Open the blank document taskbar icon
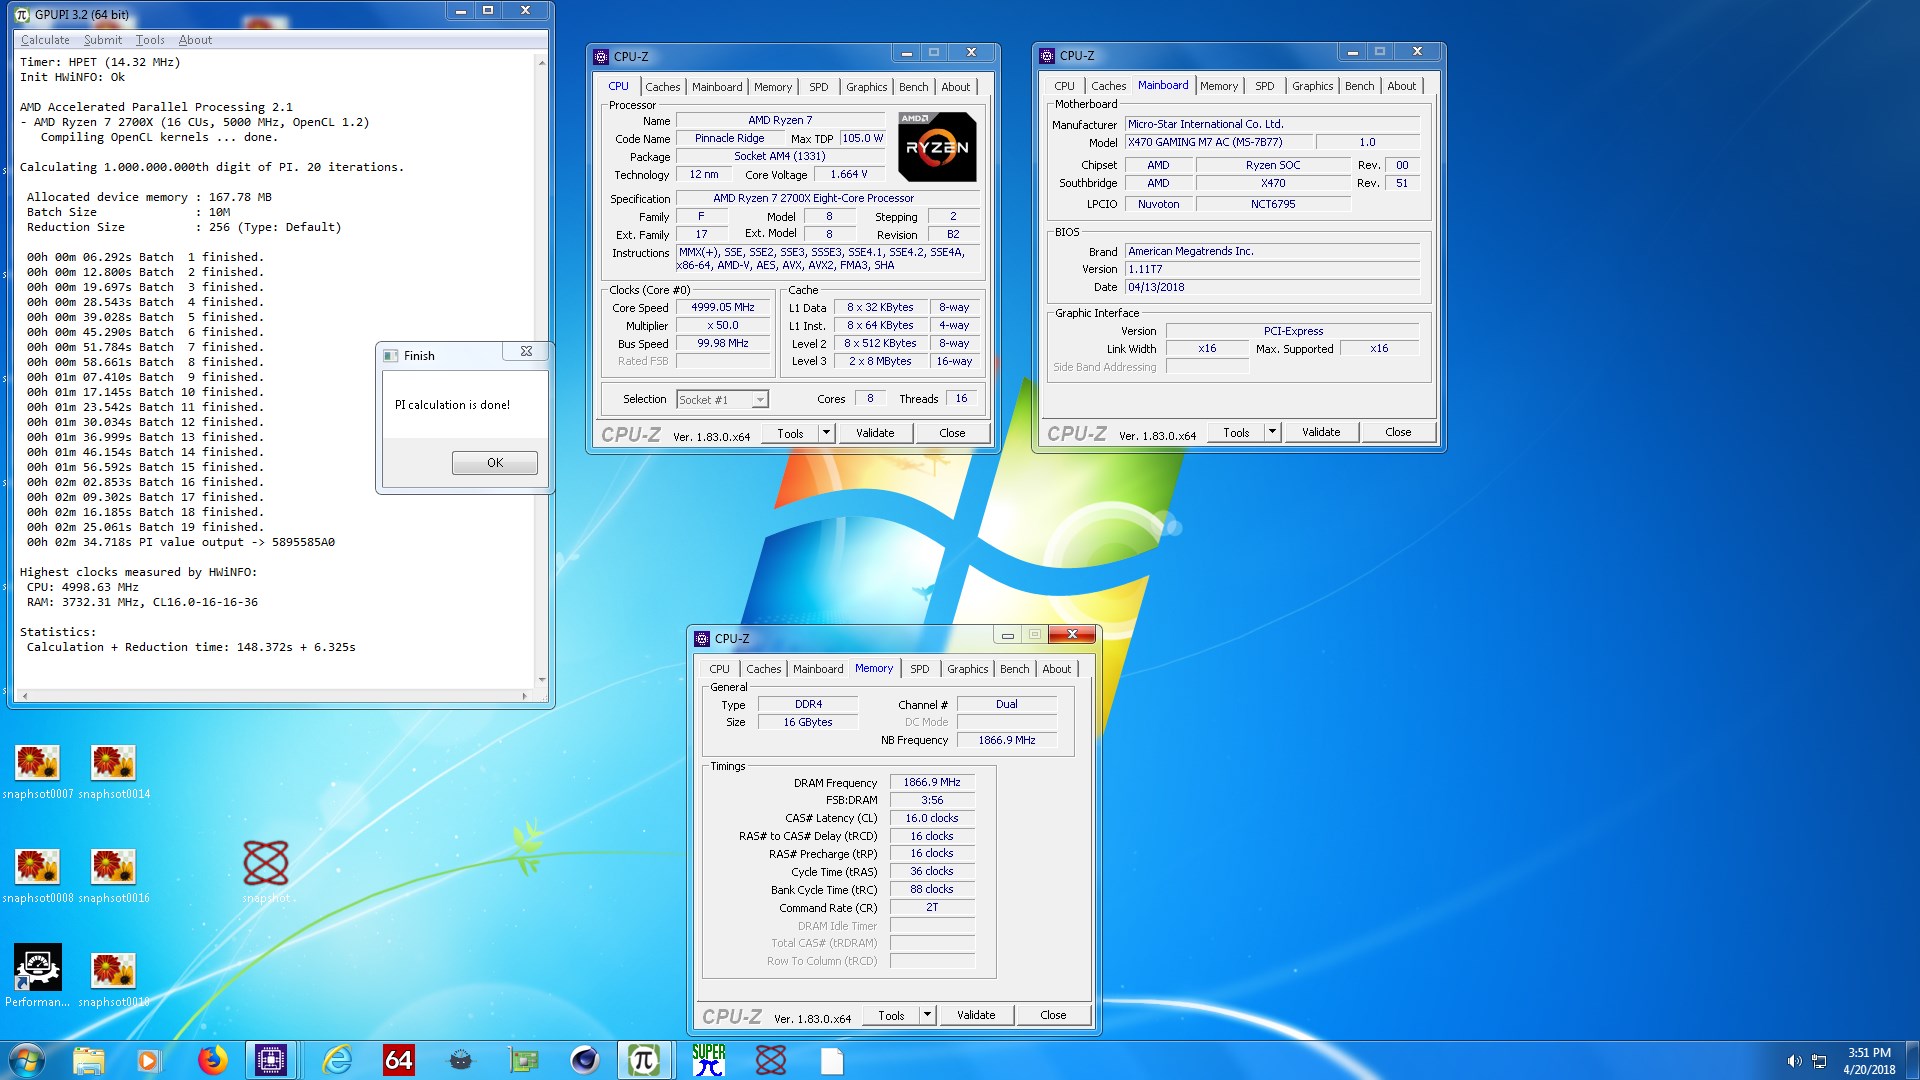The width and height of the screenshot is (1920, 1080). coord(832,1060)
